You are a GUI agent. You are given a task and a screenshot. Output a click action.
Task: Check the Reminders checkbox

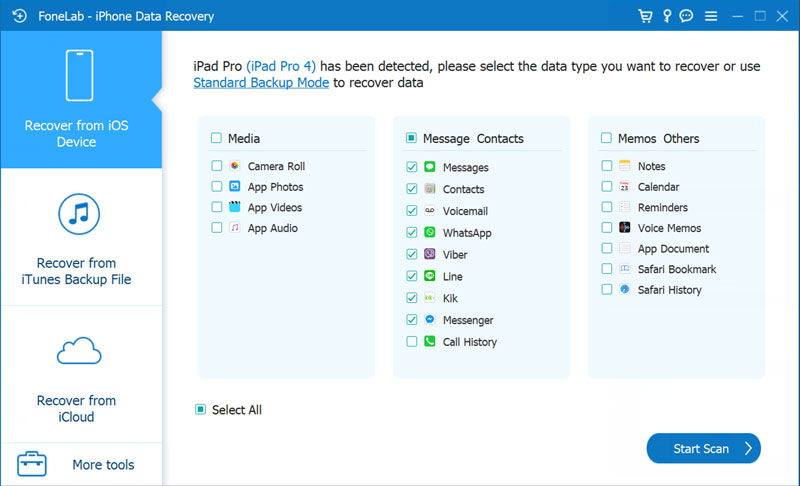607,207
